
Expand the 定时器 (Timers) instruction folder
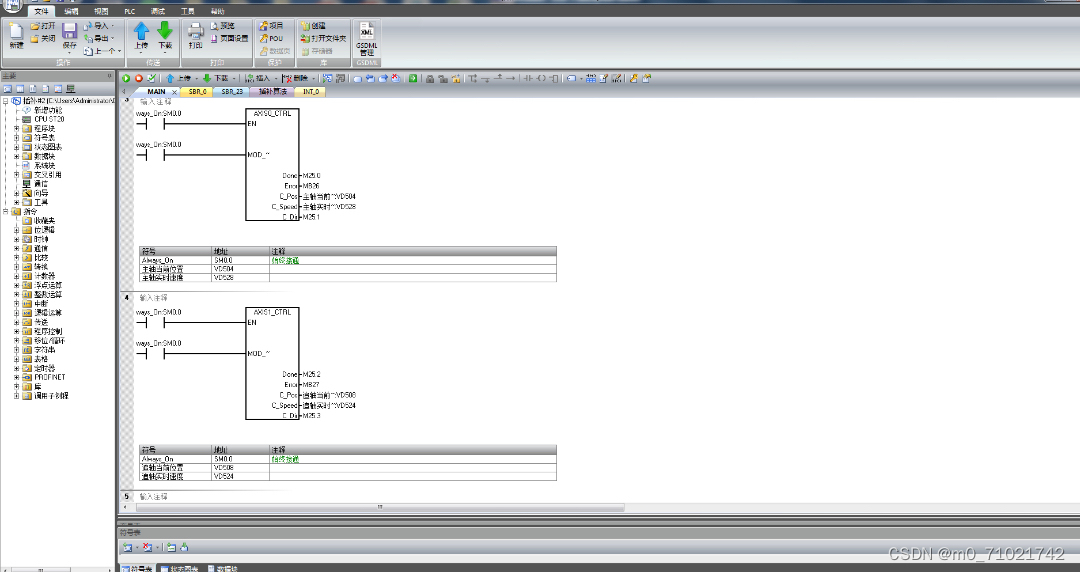pyautogui.click(x=17, y=368)
